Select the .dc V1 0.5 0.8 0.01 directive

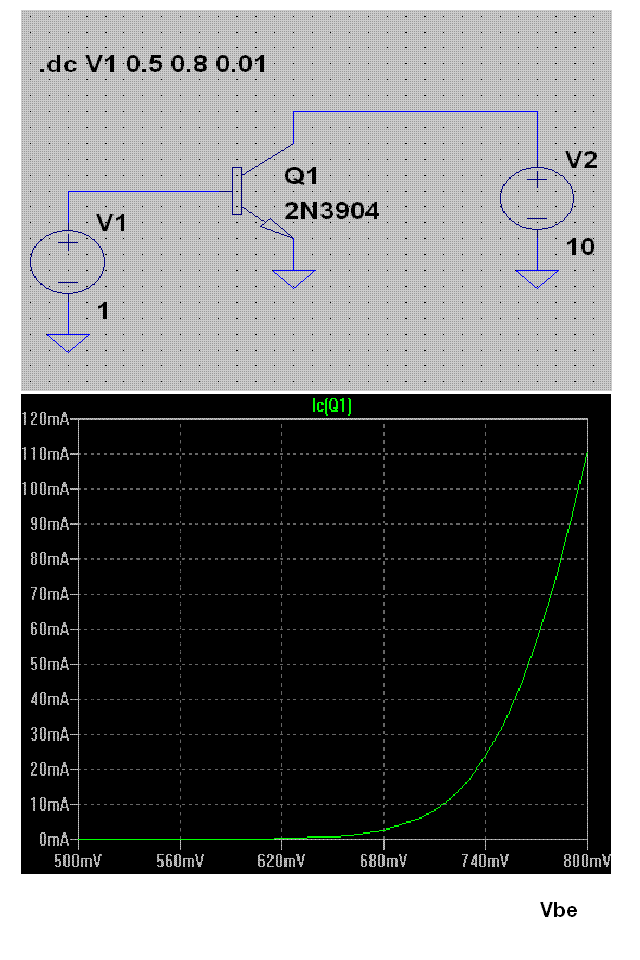click(152, 64)
